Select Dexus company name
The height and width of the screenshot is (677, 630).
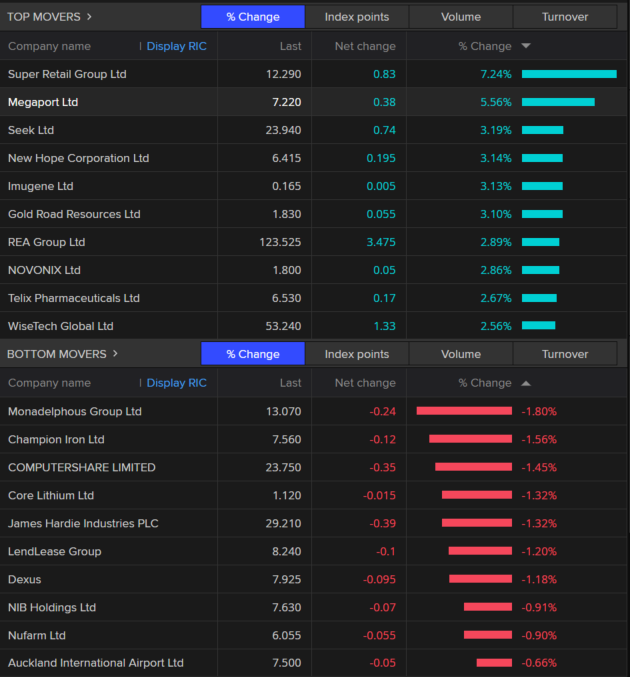(x=25, y=579)
